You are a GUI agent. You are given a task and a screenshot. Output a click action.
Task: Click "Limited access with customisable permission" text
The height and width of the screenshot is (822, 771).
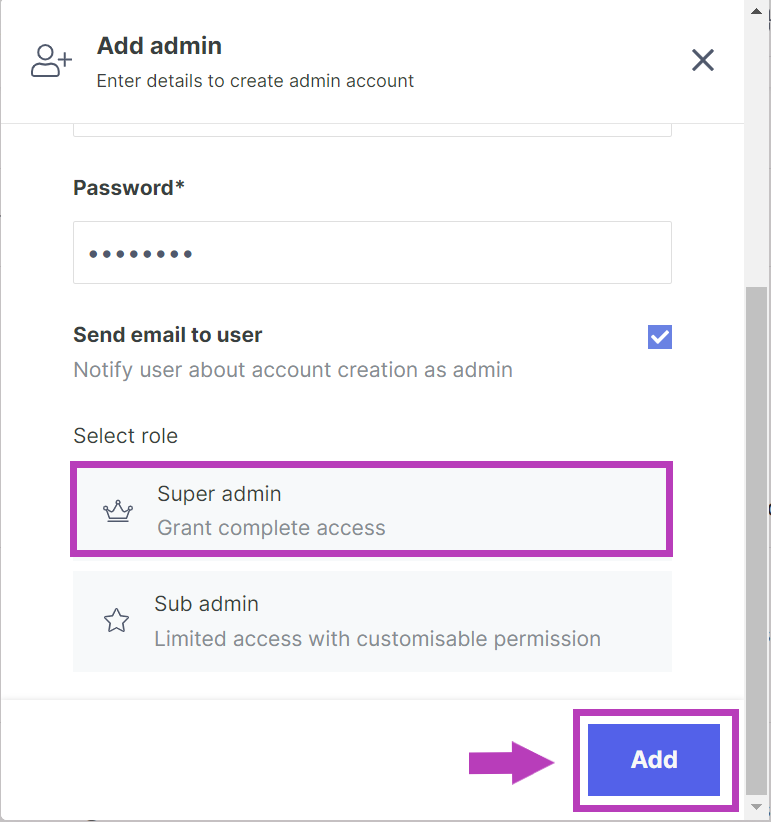[377, 638]
